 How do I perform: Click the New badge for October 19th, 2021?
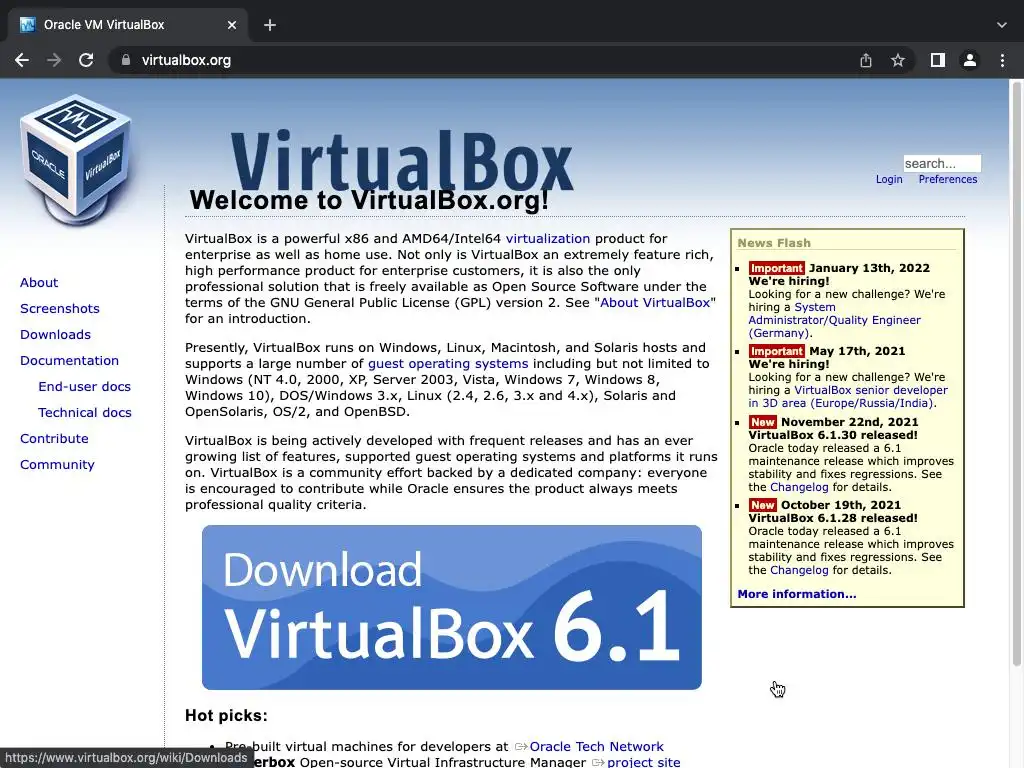pos(762,505)
